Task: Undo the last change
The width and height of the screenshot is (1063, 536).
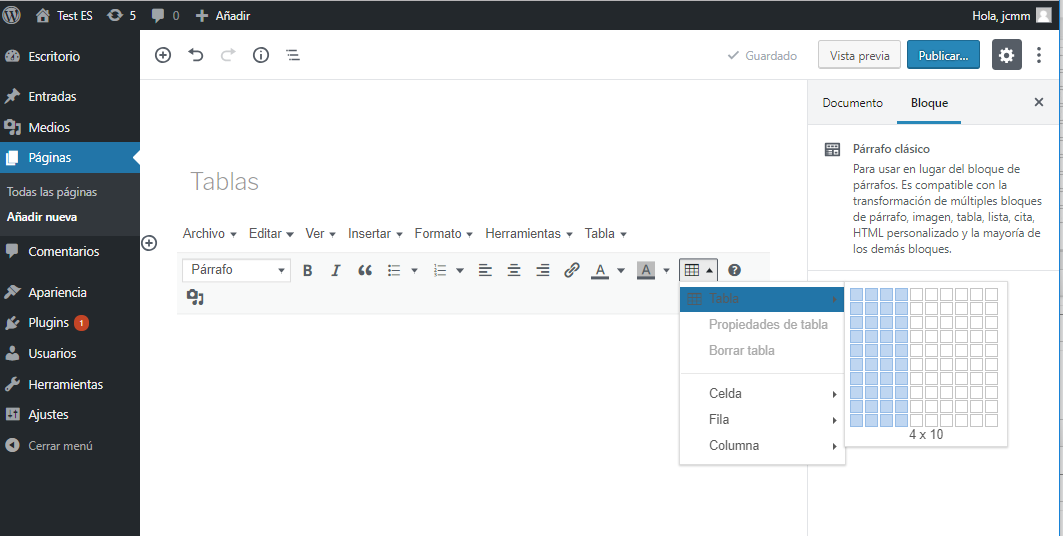Action: coord(196,55)
